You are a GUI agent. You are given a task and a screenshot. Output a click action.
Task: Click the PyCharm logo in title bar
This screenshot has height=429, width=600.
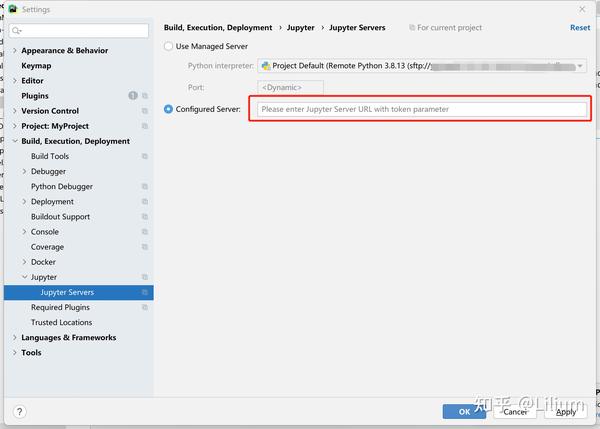coord(11,9)
